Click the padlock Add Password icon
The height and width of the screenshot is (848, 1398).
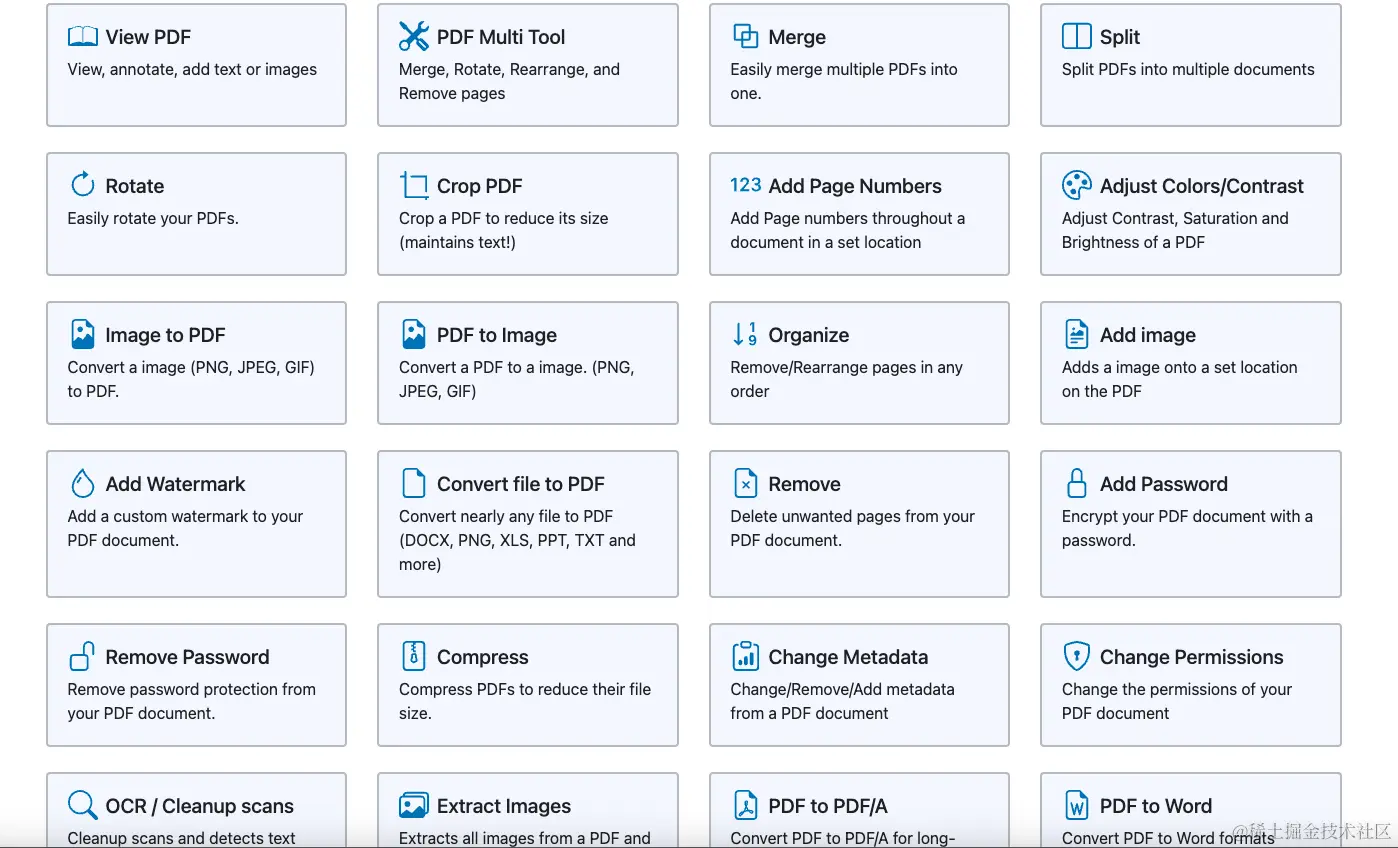click(1077, 483)
